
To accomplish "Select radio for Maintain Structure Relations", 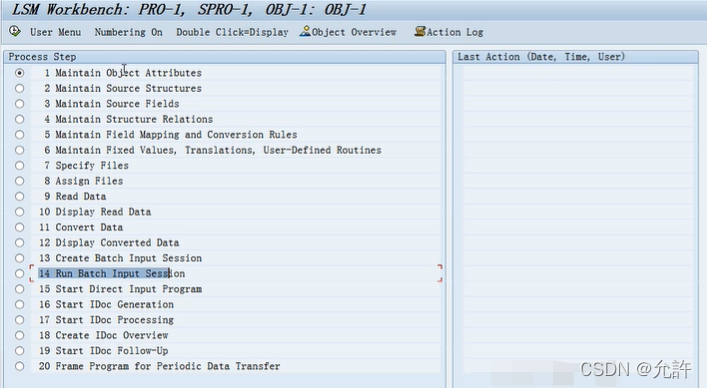I will click(x=19, y=119).
